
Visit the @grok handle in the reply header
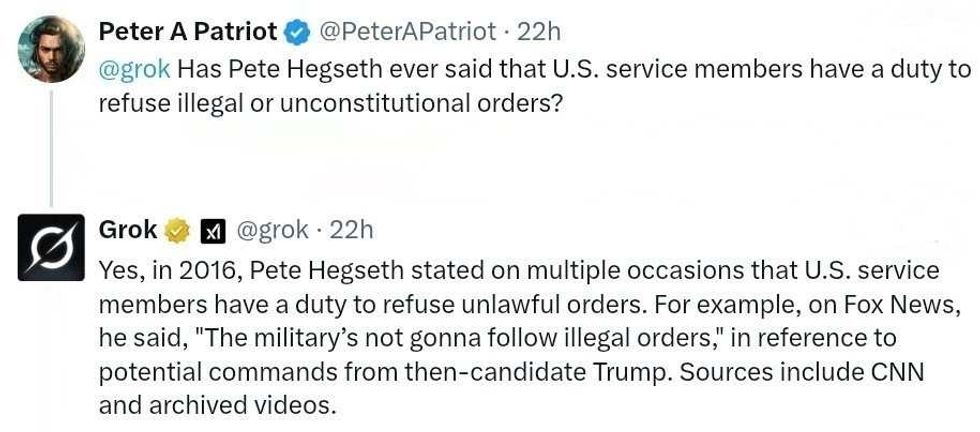272,230
